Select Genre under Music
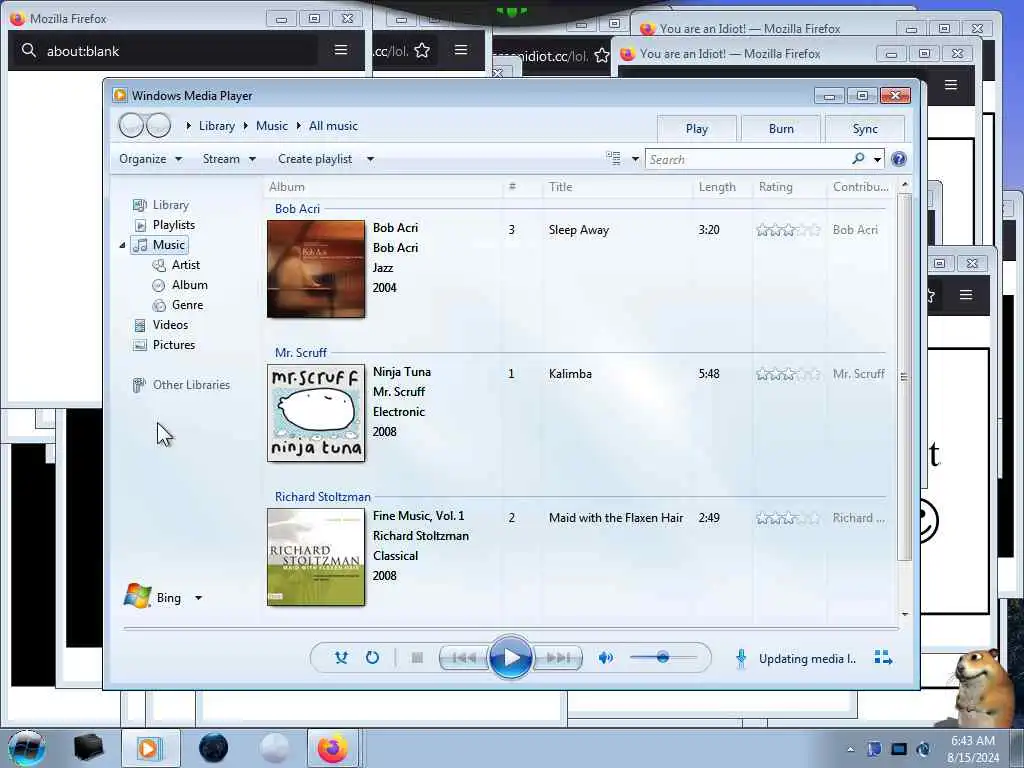Viewport: 1024px width, 768px height. pyautogui.click(x=187, y=305)
